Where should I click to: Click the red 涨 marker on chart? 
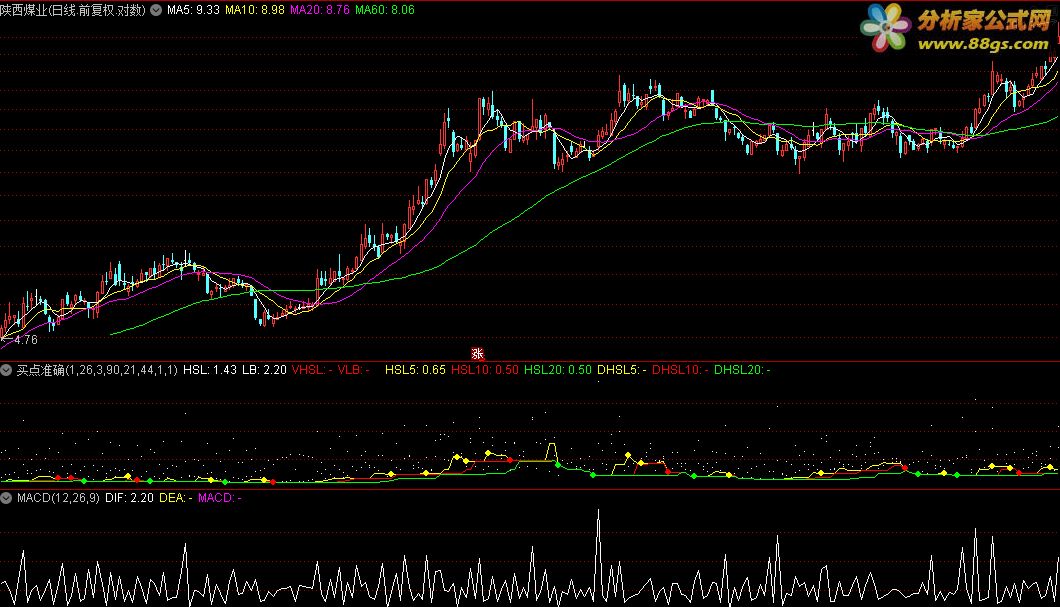(477, 354)
